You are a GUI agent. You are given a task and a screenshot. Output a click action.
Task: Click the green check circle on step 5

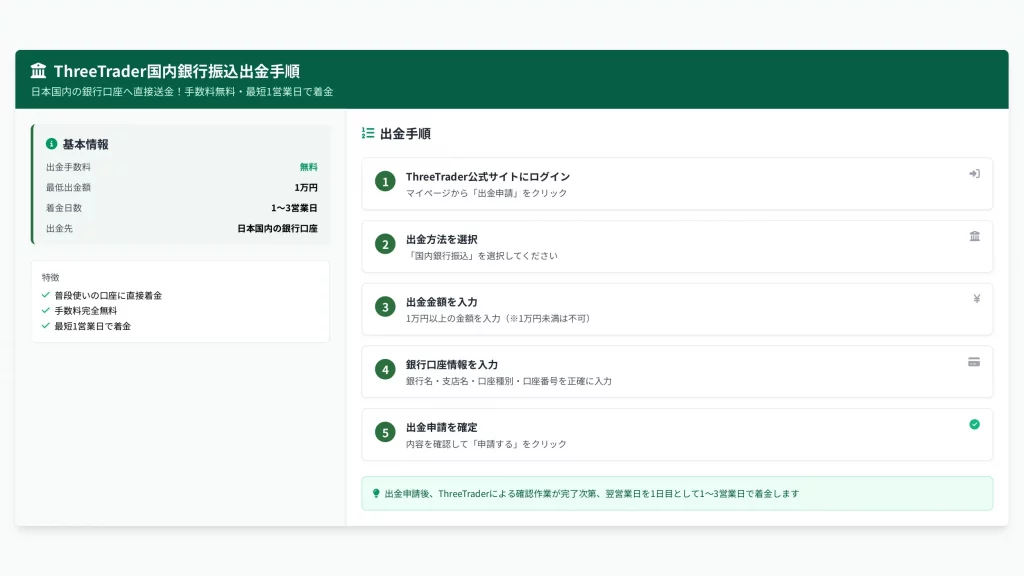[974, 424]
